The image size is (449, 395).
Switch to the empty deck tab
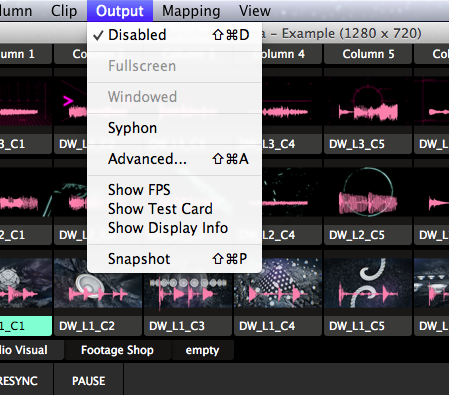pos(202,350)
